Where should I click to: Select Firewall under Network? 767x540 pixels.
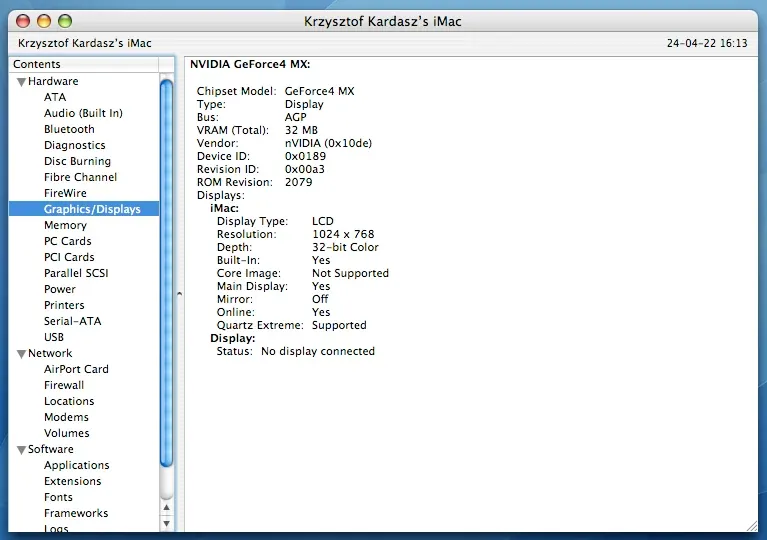pos(64,385)
